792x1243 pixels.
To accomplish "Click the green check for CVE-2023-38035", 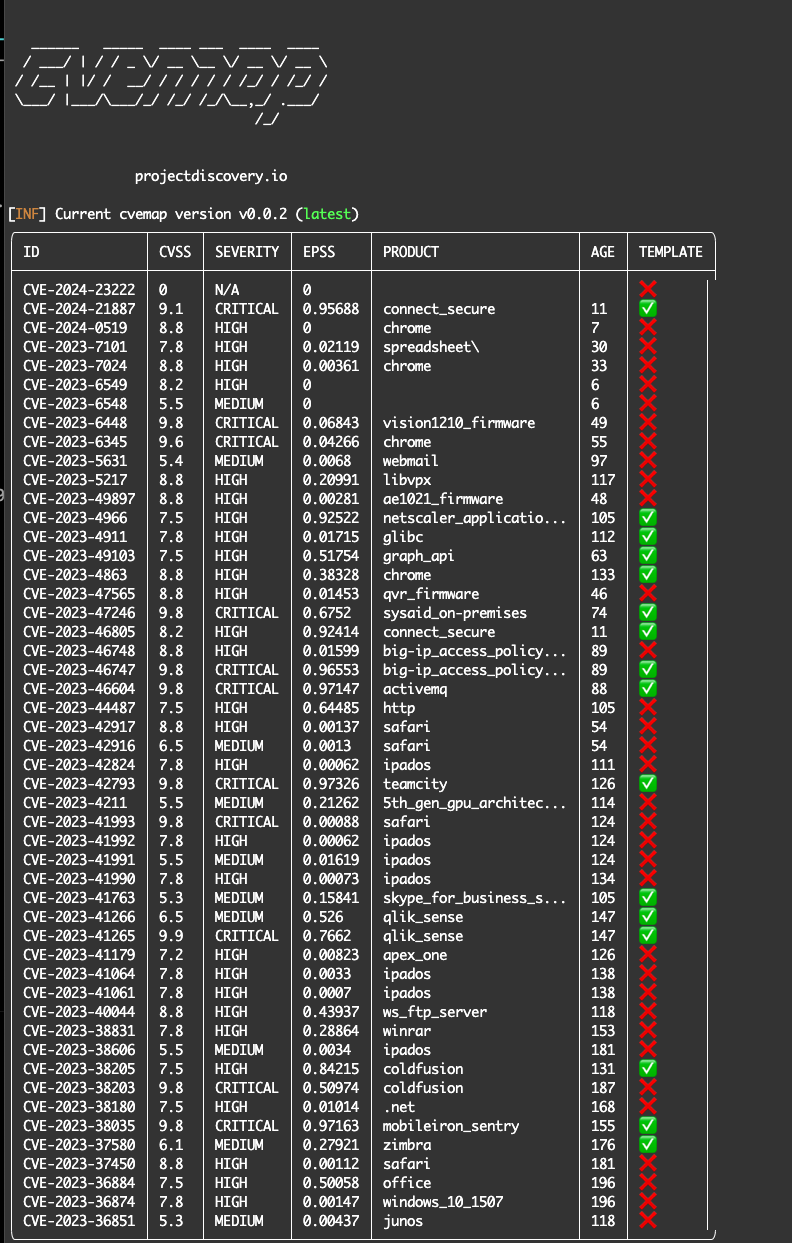I will click(648, 1126).
